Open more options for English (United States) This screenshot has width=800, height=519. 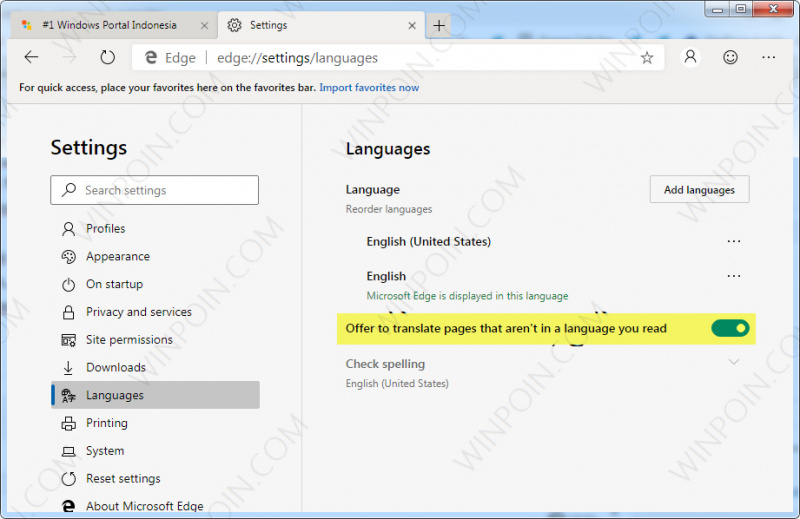734,241
